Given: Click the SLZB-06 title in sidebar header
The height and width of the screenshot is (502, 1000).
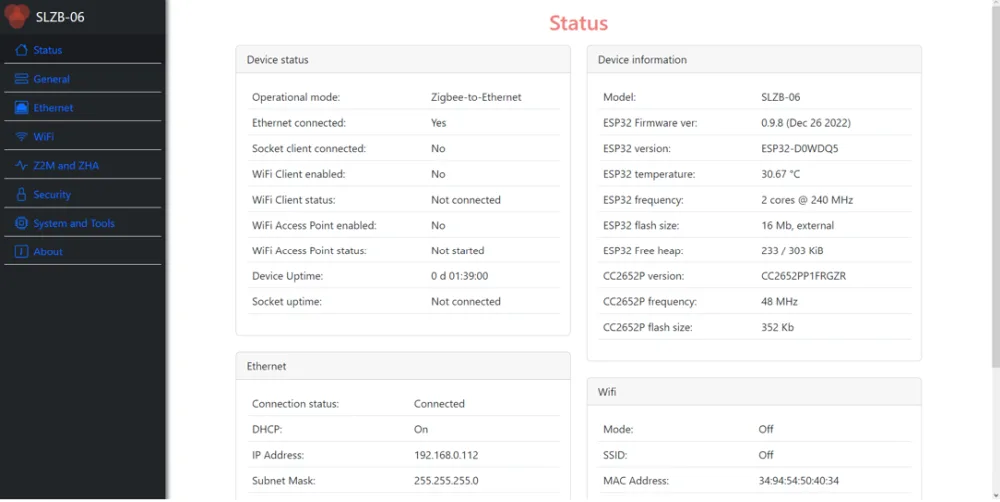Looking at the screenshot, I should click(60, 16).
